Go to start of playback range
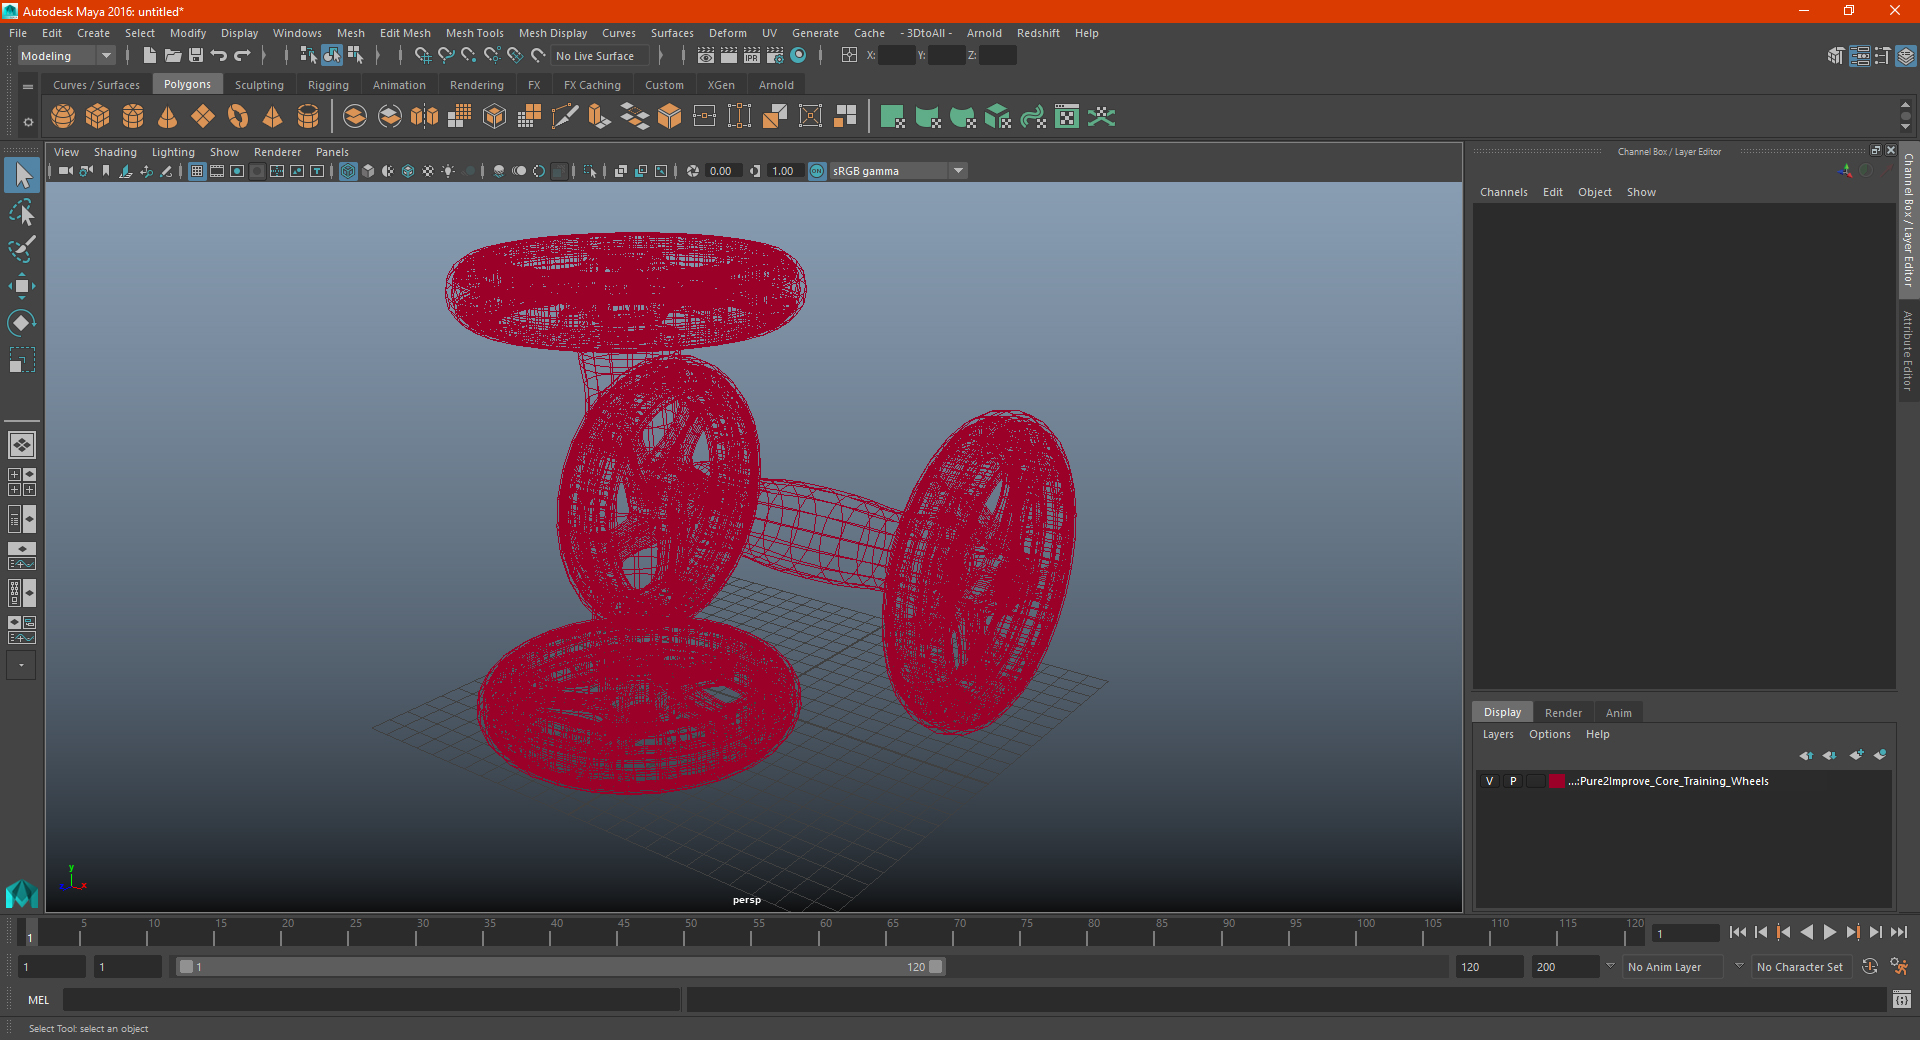This screenshot has width=1920, height=1040. pos(1738,932)
